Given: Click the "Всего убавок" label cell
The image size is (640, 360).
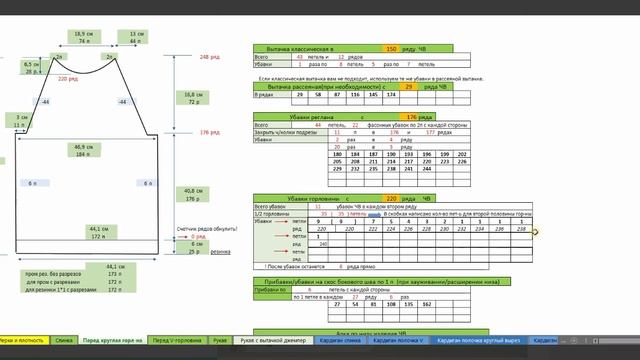Looking at the screenshot, I should (280, 207).
